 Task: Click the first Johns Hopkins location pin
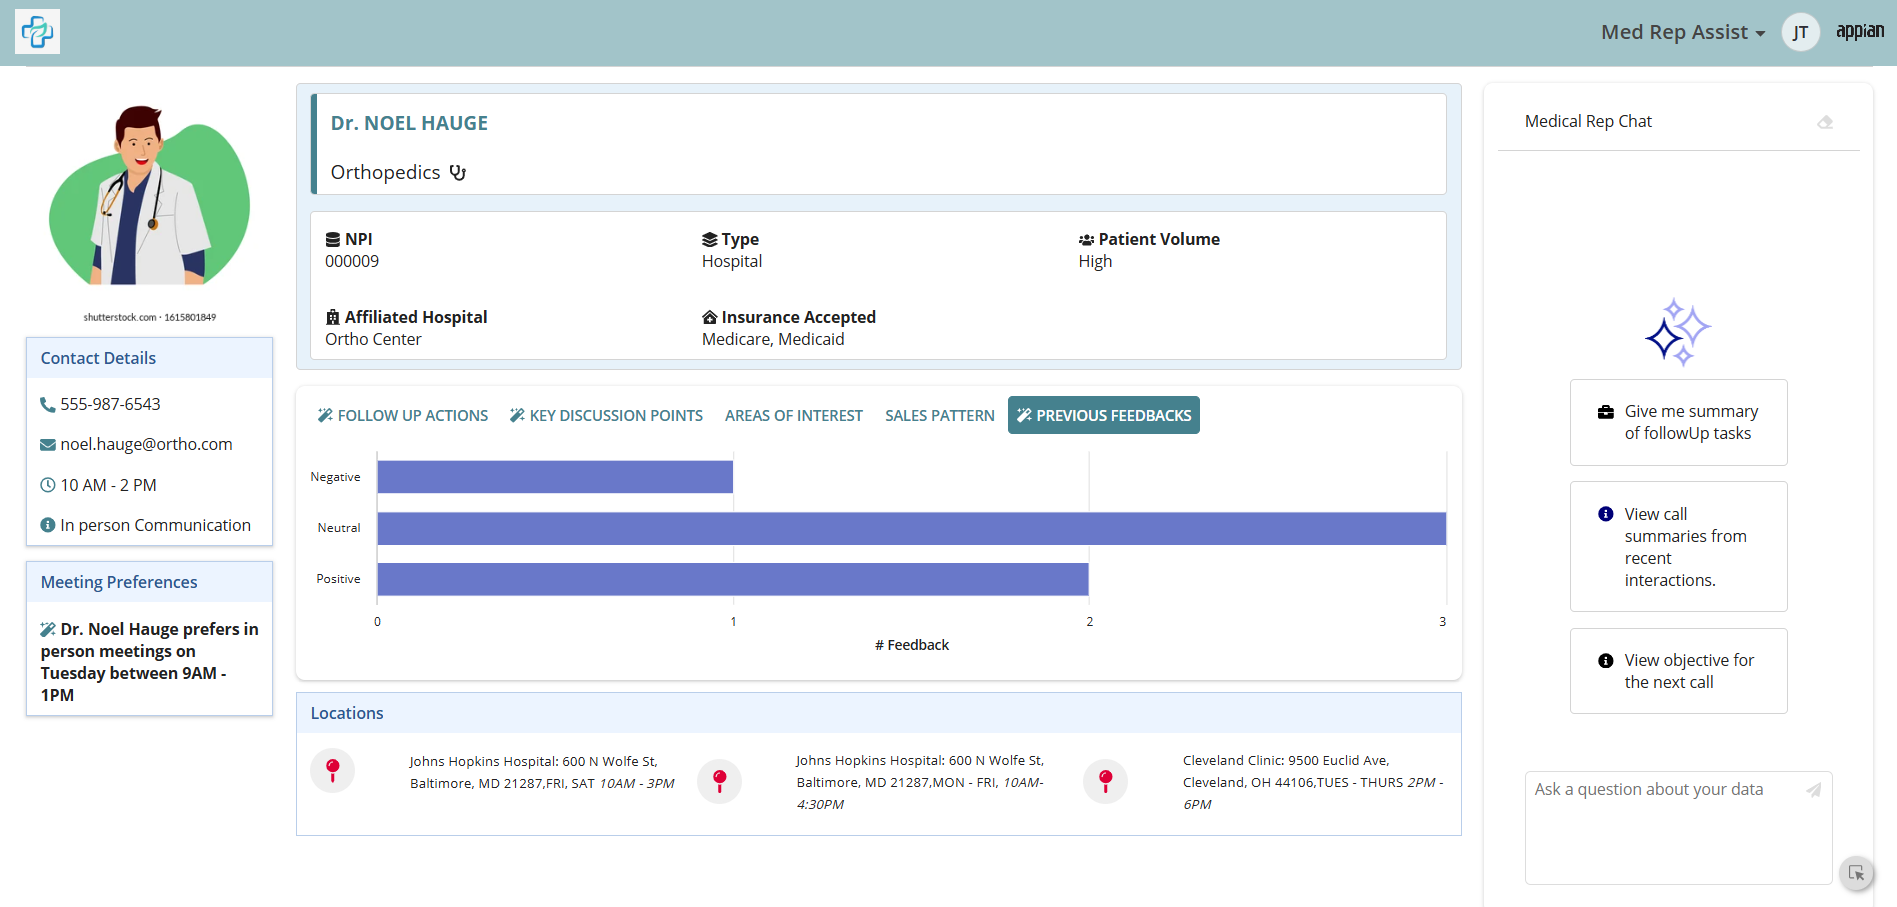point(333,771)
